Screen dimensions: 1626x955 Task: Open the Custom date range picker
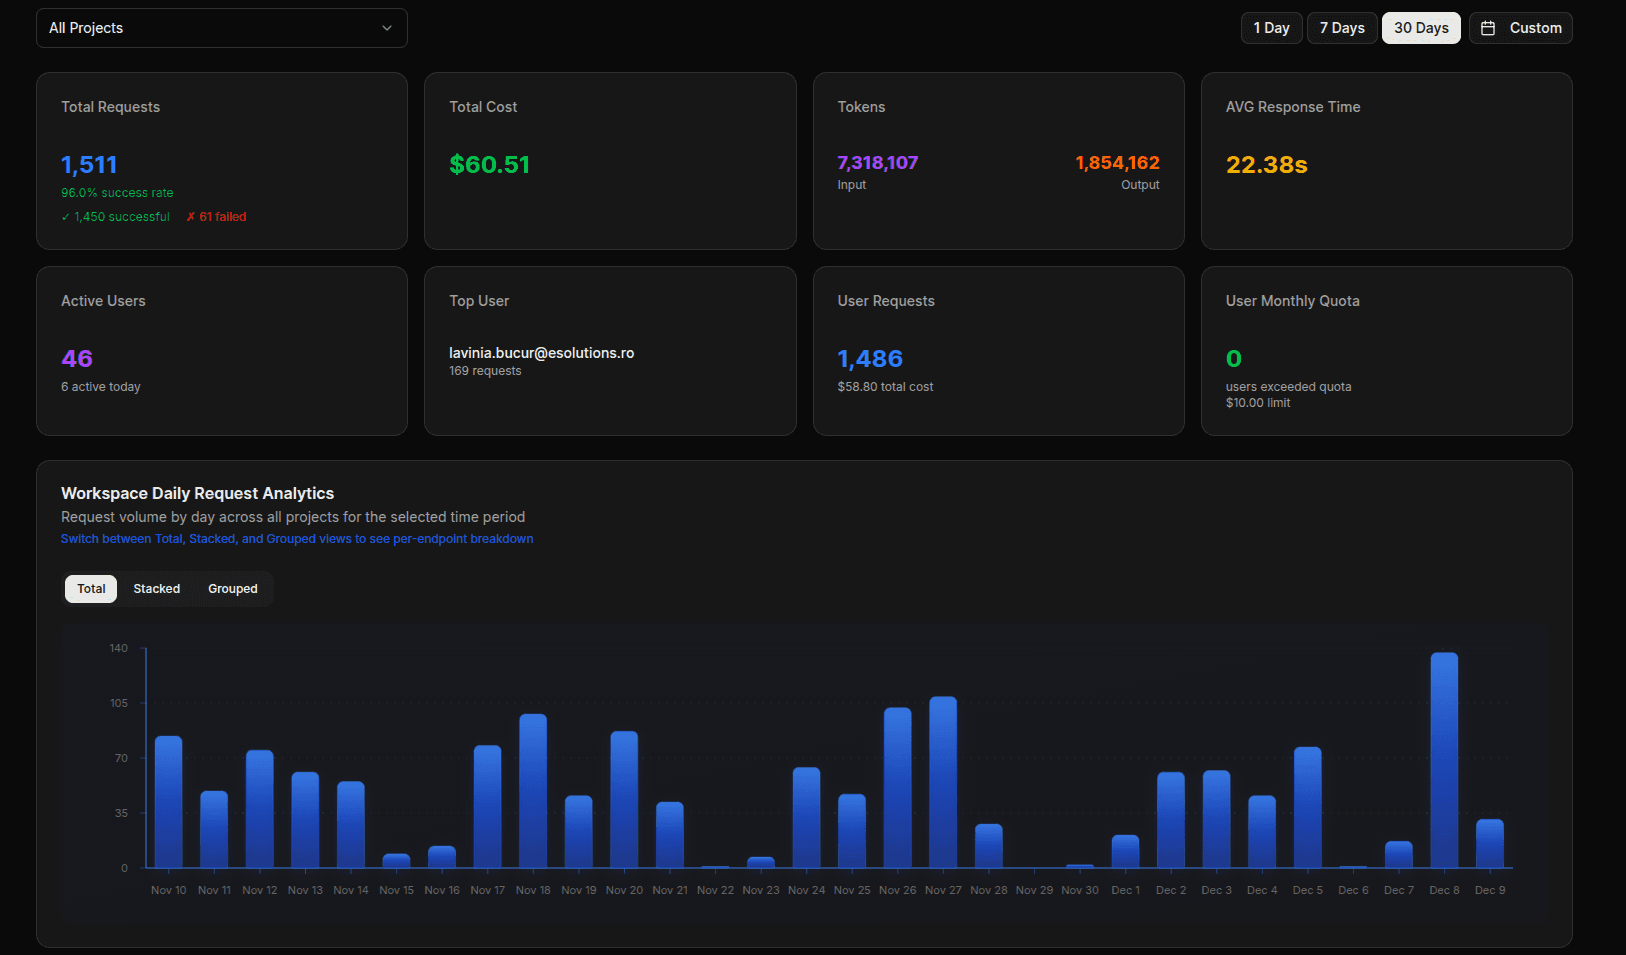click(x=1520, y=28)
